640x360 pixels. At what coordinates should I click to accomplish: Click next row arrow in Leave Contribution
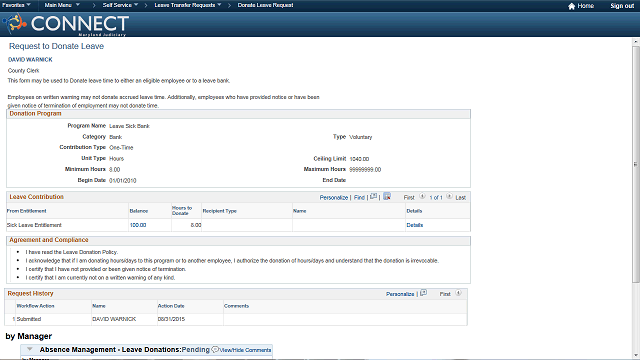pyautogui.click(x=449, y=197)
